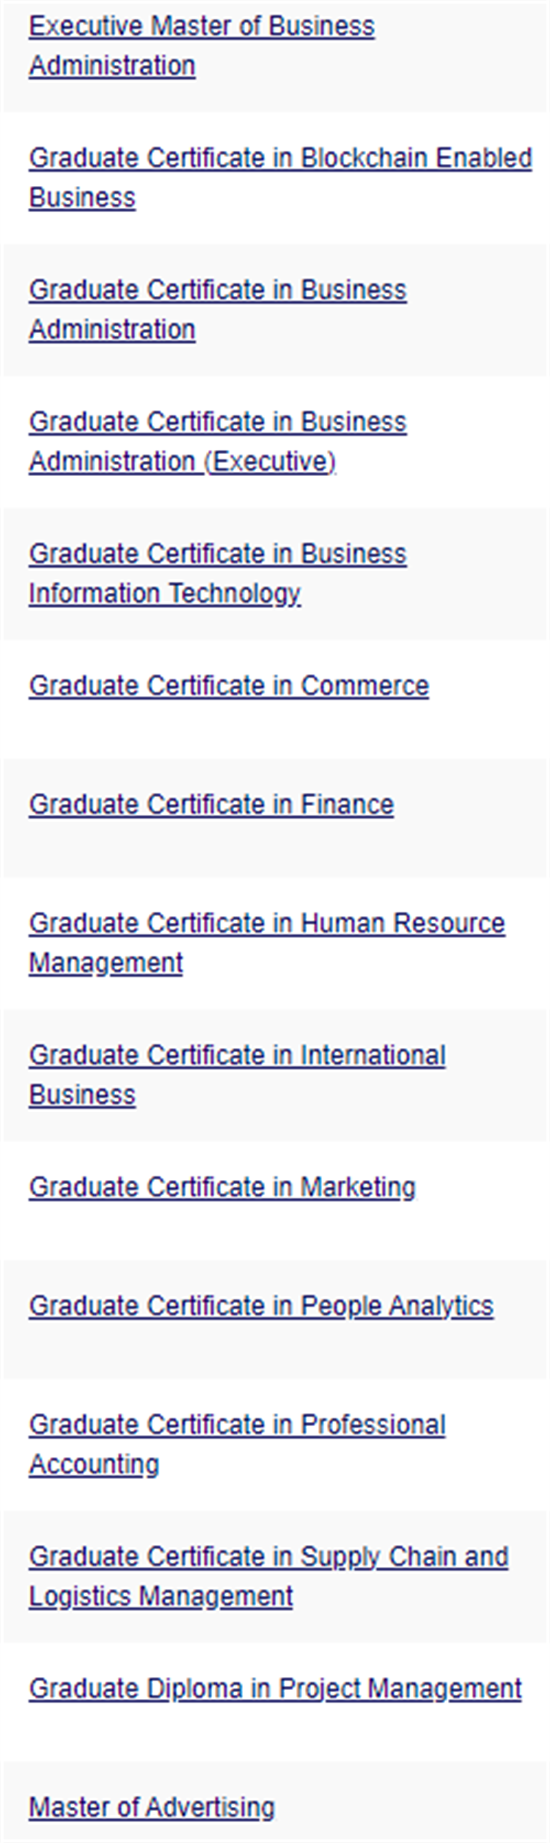550x1843 pixels.
Task: Click 'Management' under Human Resource certificate link
Action: pos(106,964)
